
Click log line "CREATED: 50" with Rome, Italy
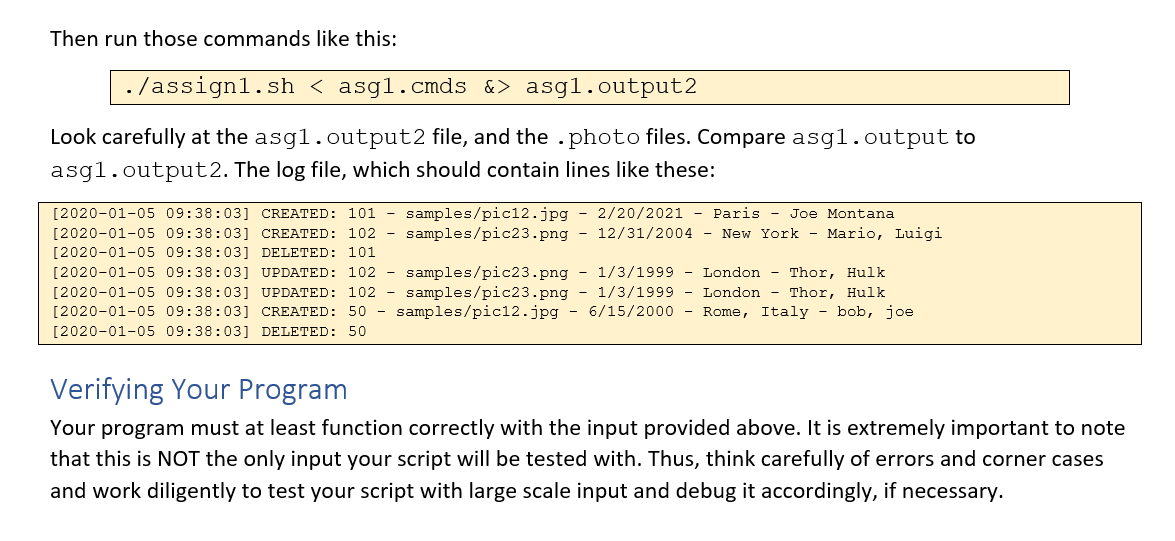click(483, 312)
